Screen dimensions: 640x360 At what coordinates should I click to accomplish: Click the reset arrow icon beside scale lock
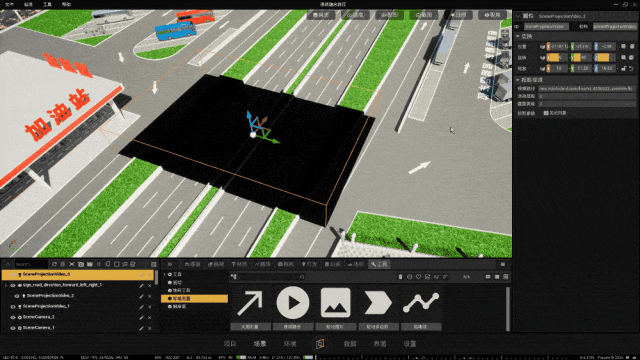click(x=631, y=69)
